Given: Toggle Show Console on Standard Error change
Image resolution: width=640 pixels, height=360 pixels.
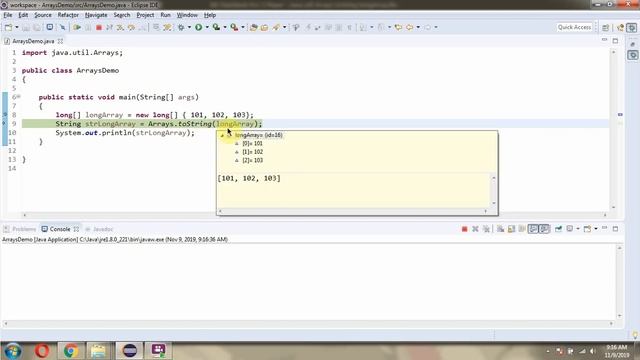Looking at the screenshot, I should click(x=544, y=229).
